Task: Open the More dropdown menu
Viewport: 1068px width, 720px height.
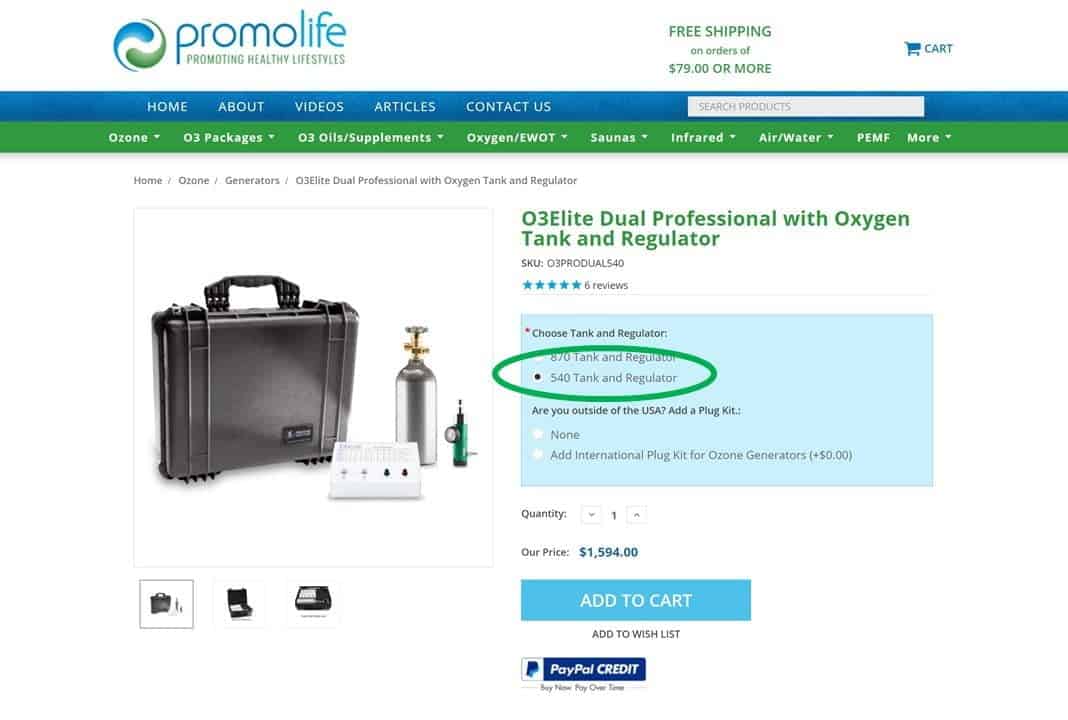Action: click(x=929, y=138)
